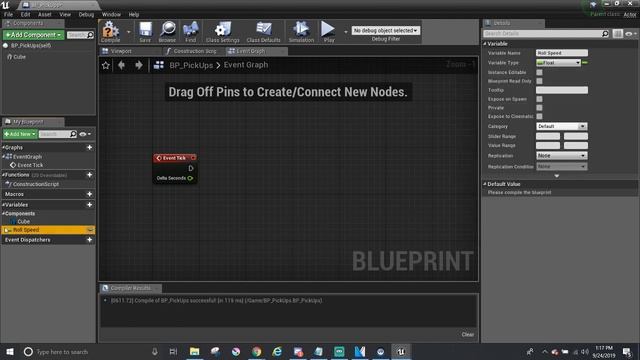Image resolution: width=640 pixels, height=360 pixels.
Task: Open Variable Type Float dropdown
Action: (x=558, y=63)
